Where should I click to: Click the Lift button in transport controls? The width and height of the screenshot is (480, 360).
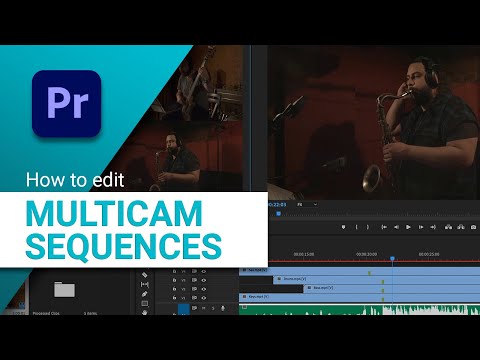point(449,227)
